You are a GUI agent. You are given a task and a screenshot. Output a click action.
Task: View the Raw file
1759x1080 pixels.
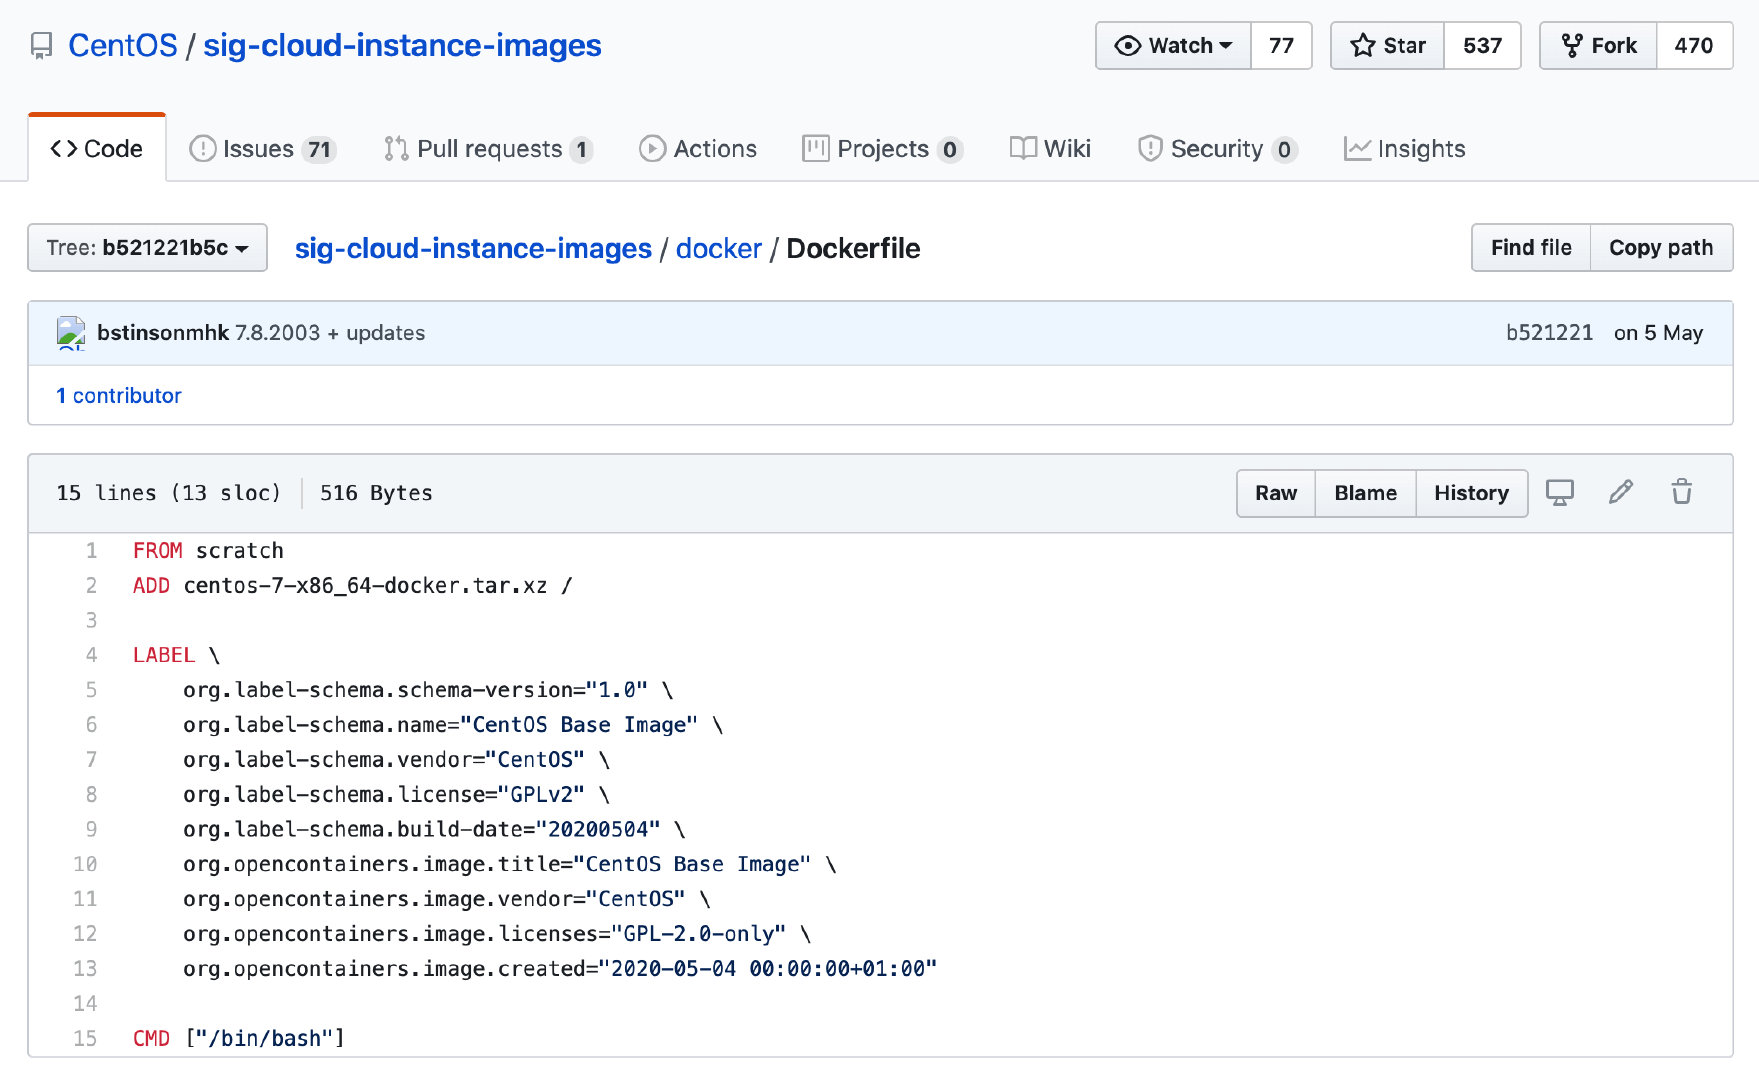(1276, 493)
